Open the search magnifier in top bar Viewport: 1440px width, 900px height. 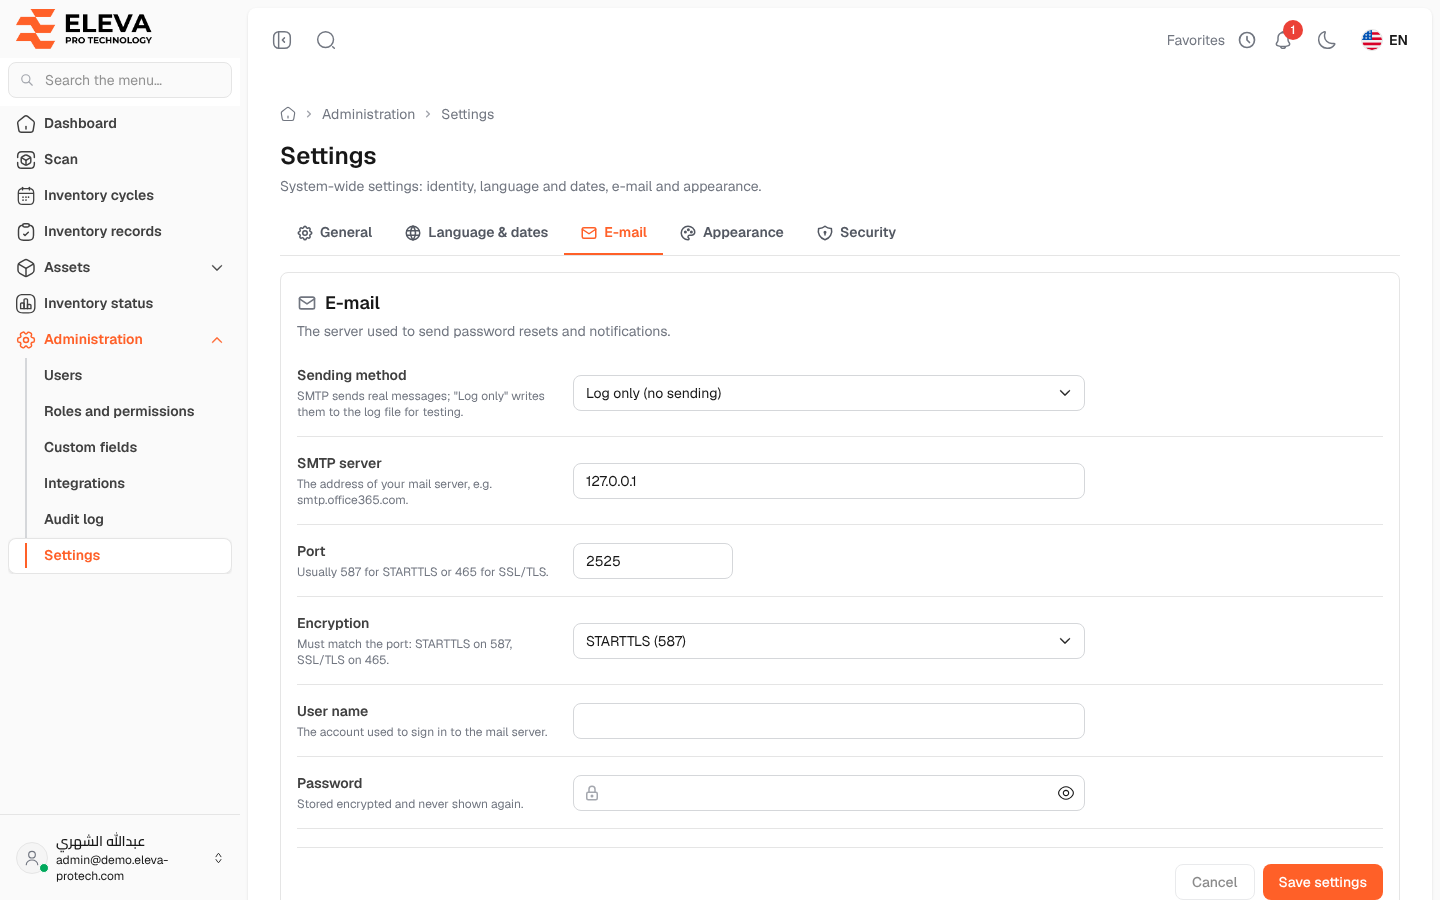point(326,40)
